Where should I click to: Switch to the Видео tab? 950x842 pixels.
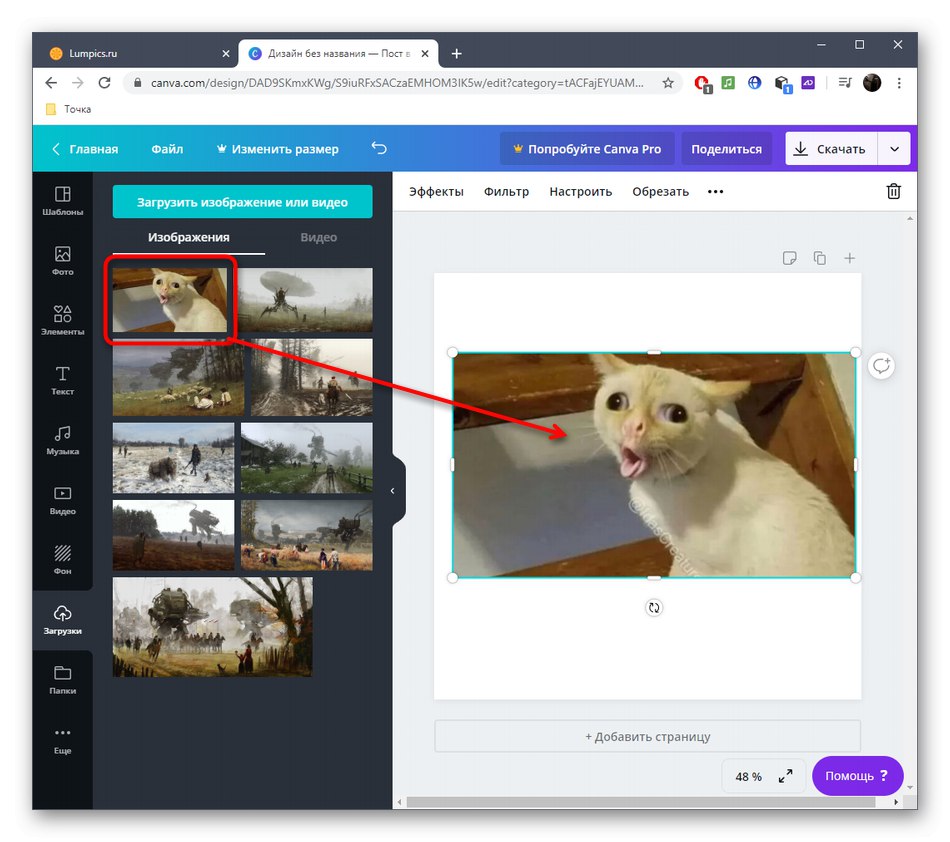click(x=318, y=237)
